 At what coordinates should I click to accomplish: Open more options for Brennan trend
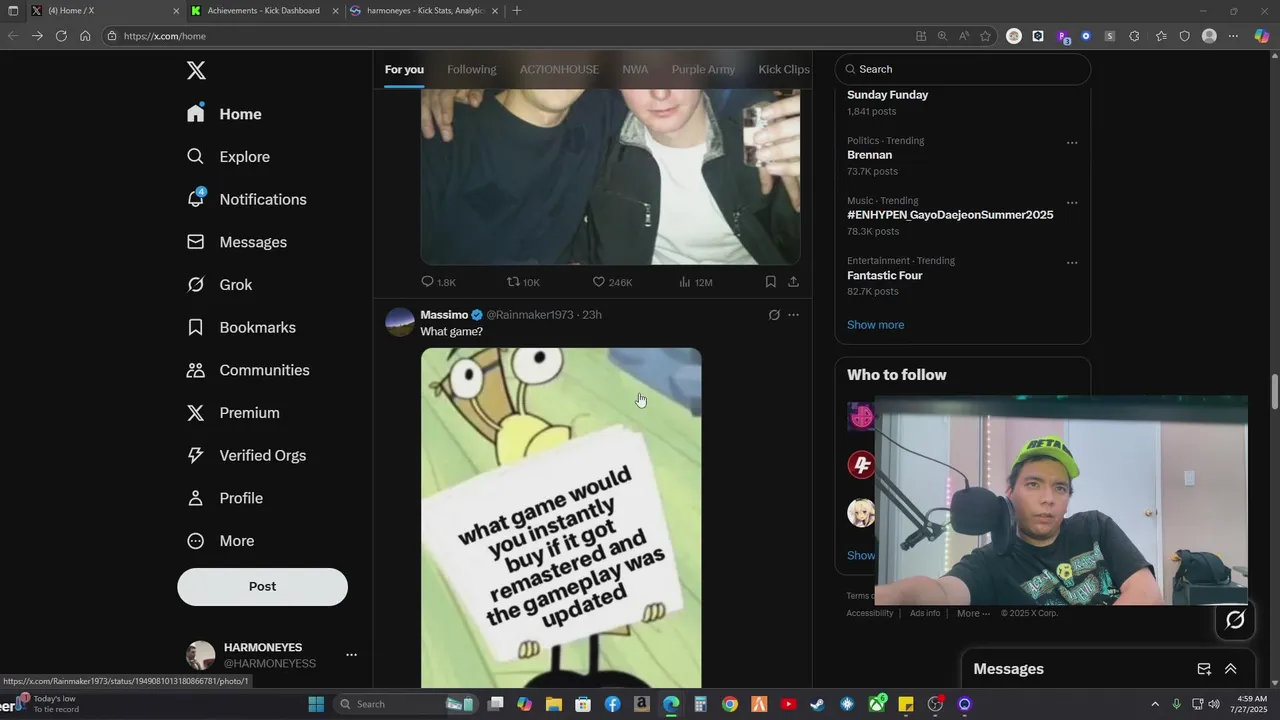1072,143
